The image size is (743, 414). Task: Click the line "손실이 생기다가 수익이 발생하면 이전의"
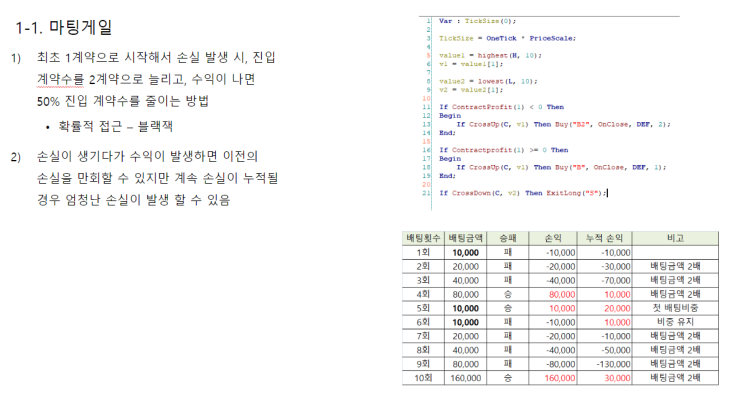147,156
